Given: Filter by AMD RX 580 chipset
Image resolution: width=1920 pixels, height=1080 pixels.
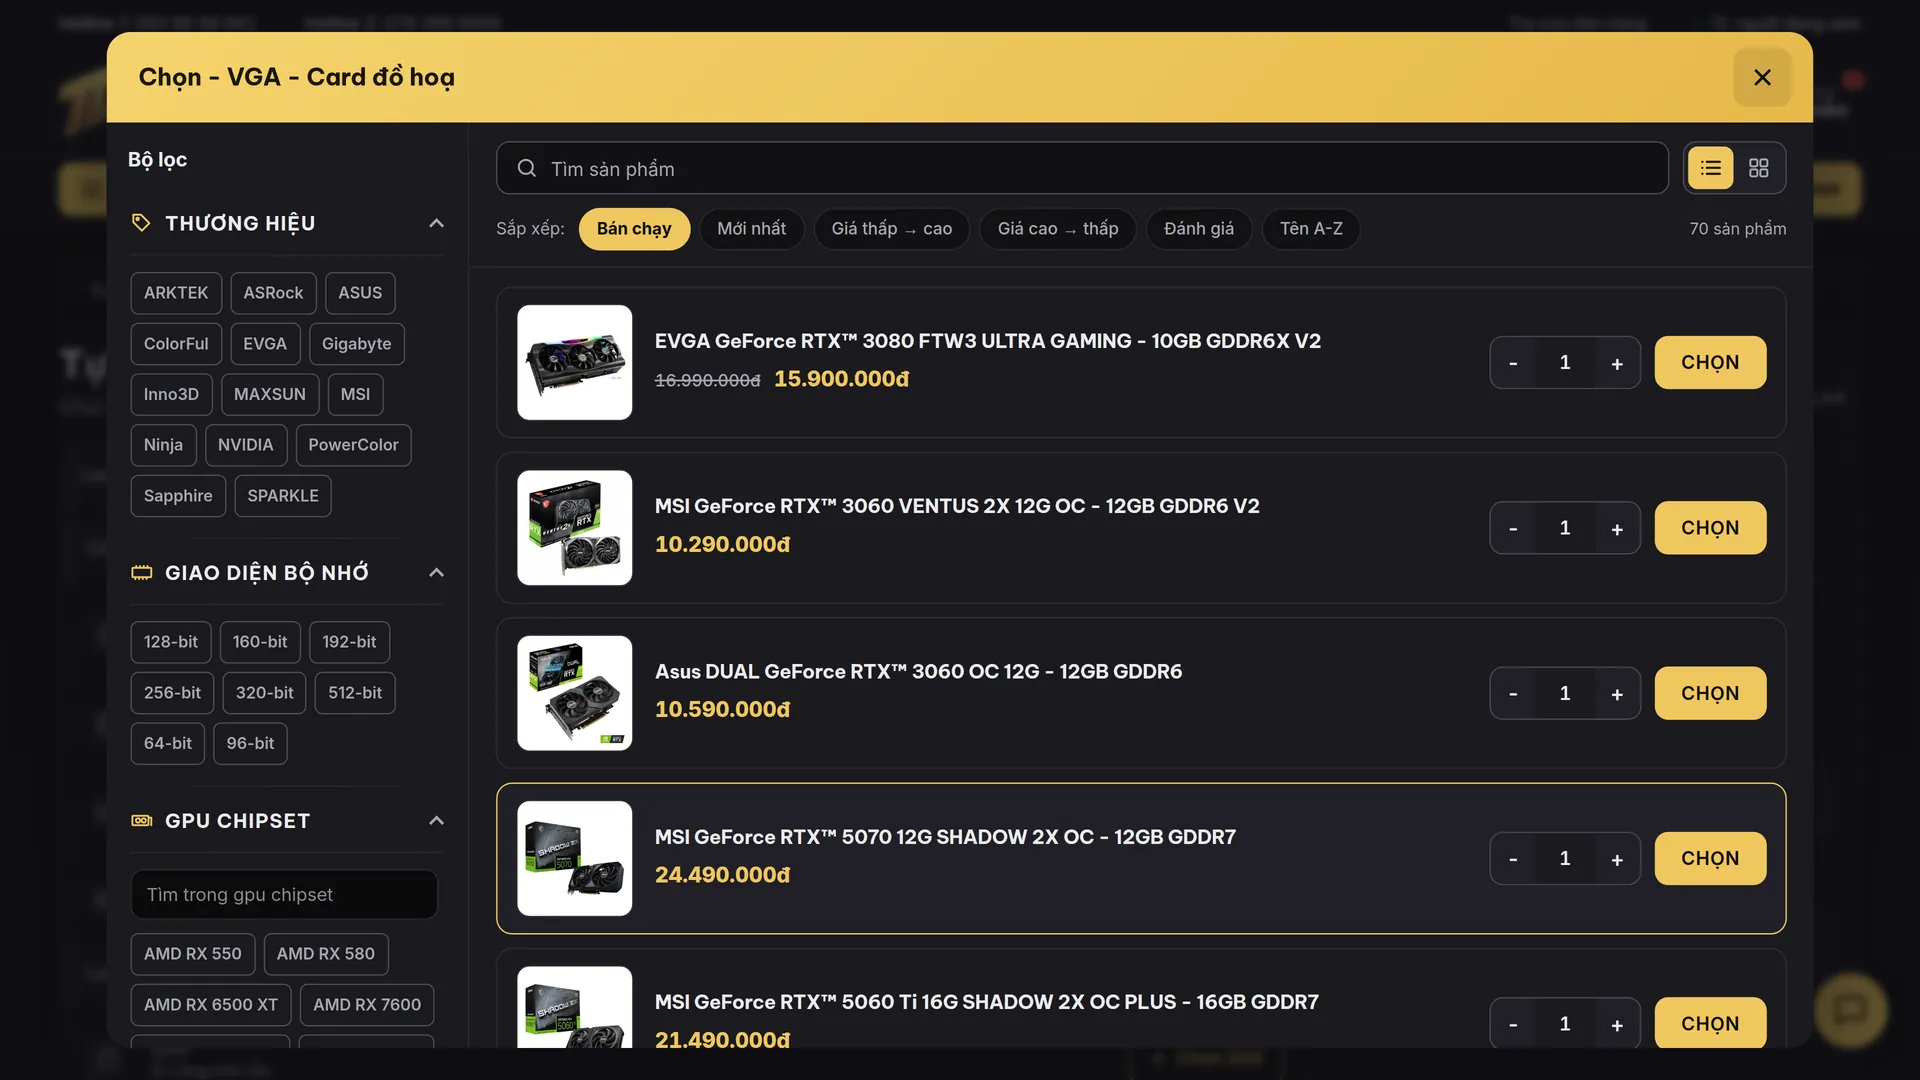Looking at the screenshot, I should tap(326, 954).
